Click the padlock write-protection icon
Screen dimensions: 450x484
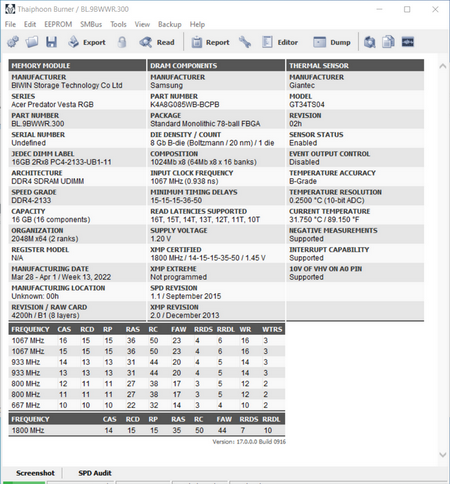(122, 42)
